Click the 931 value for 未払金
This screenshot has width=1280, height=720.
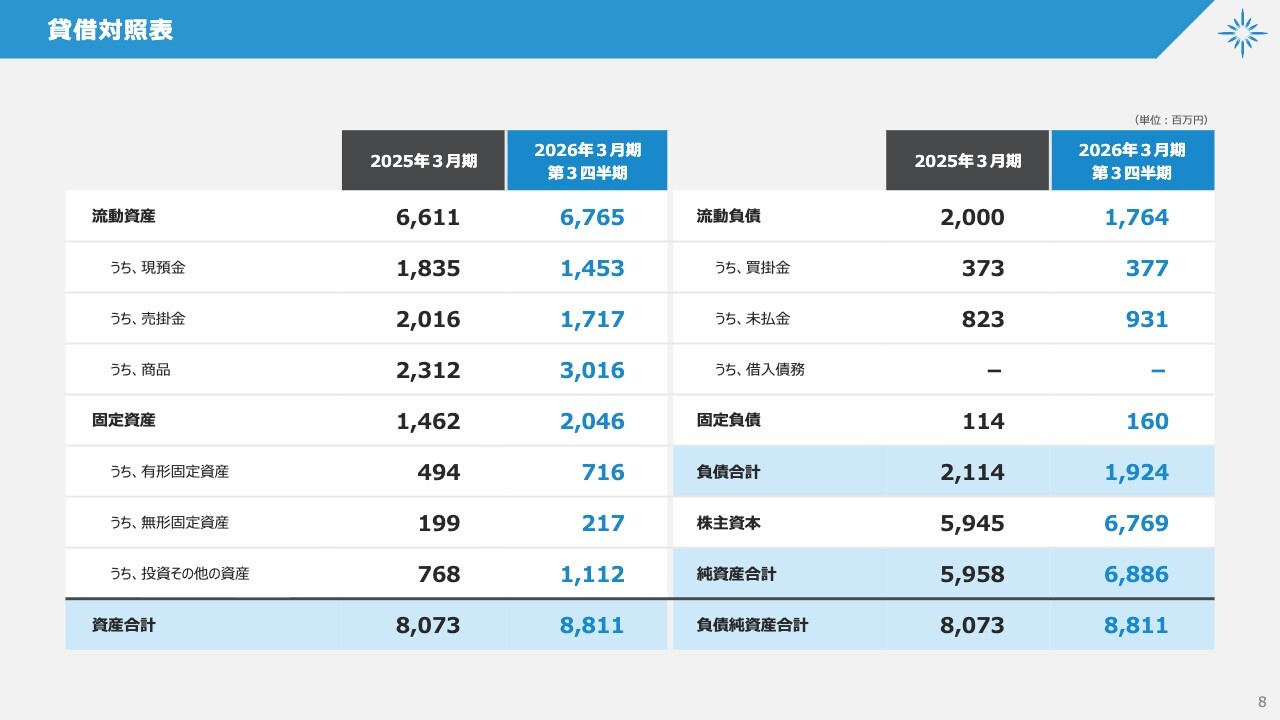point(1146,319)
